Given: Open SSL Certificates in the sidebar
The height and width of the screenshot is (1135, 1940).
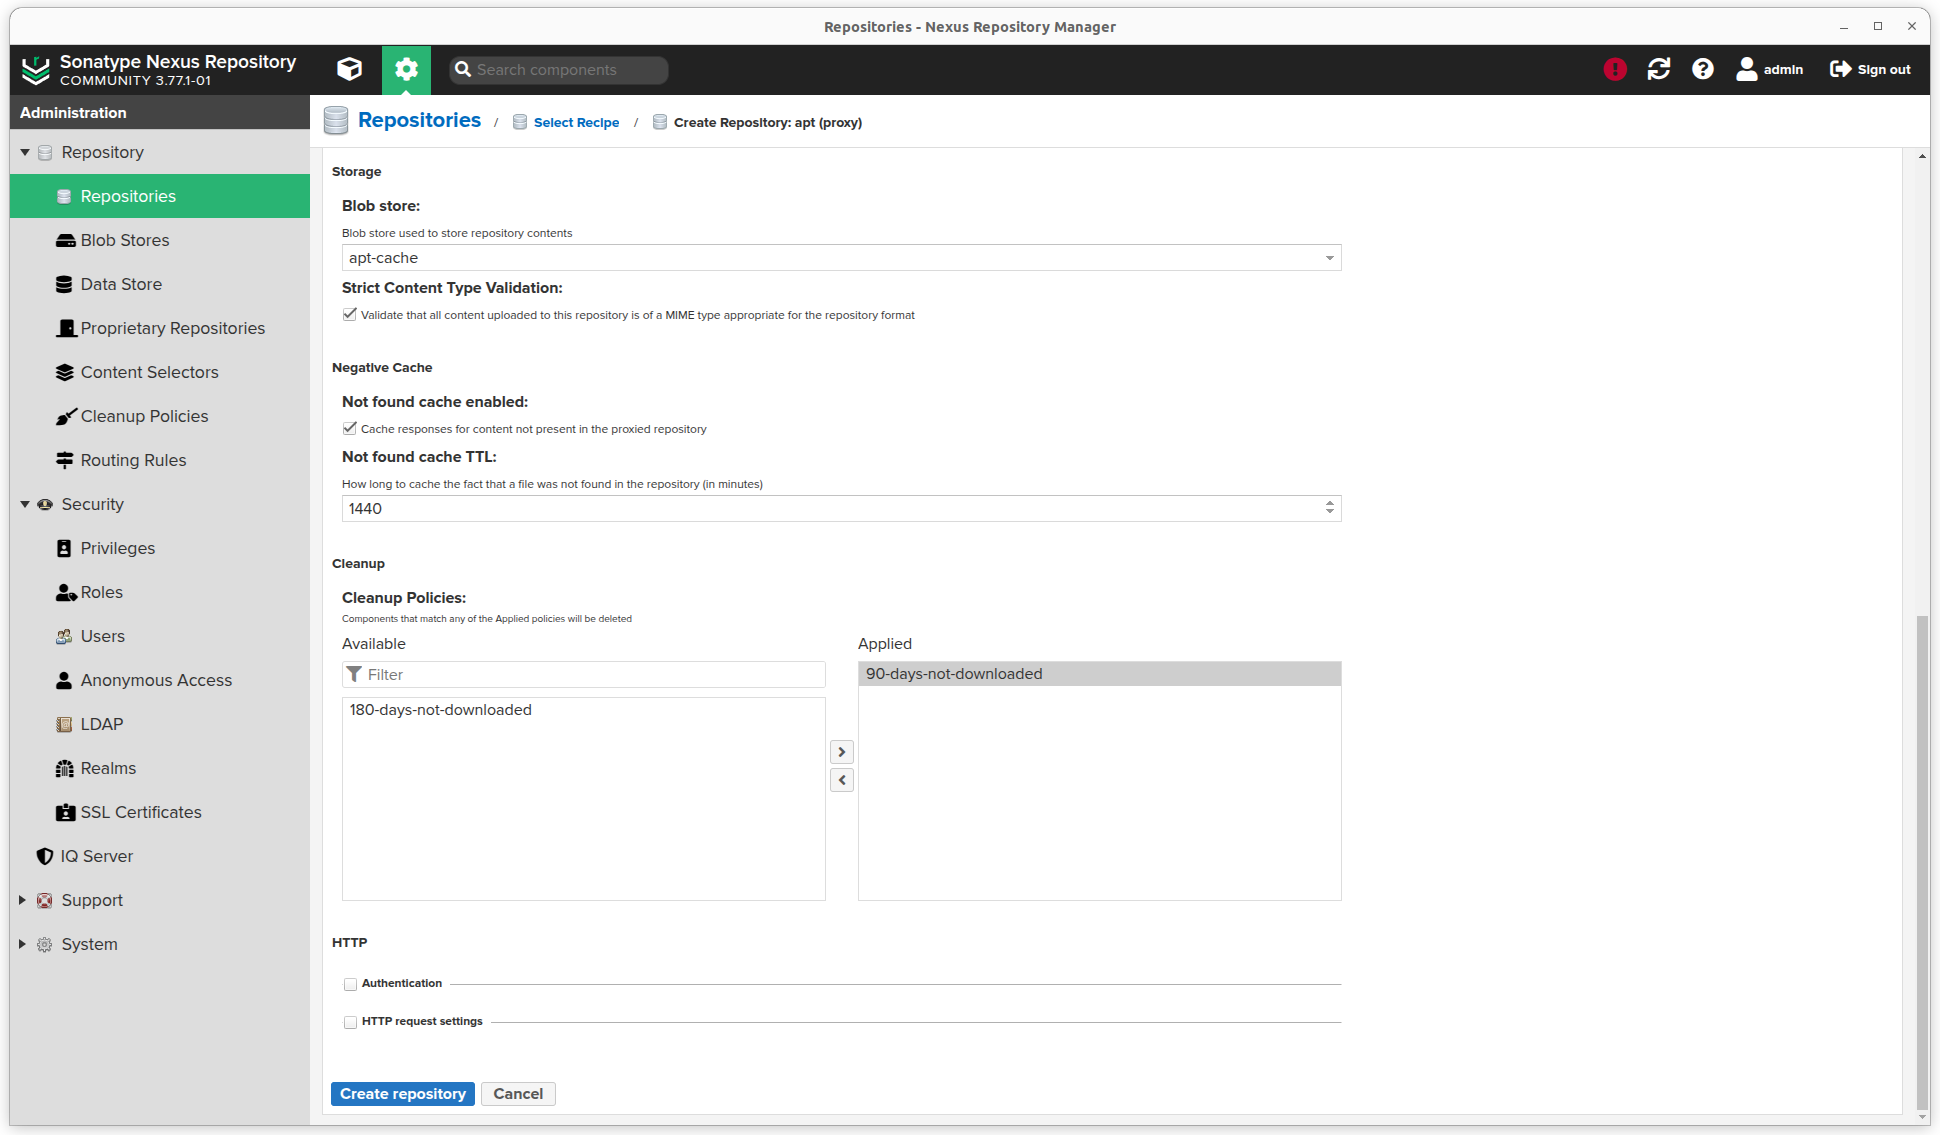Looking at the screenshot, I should [160, 812].
